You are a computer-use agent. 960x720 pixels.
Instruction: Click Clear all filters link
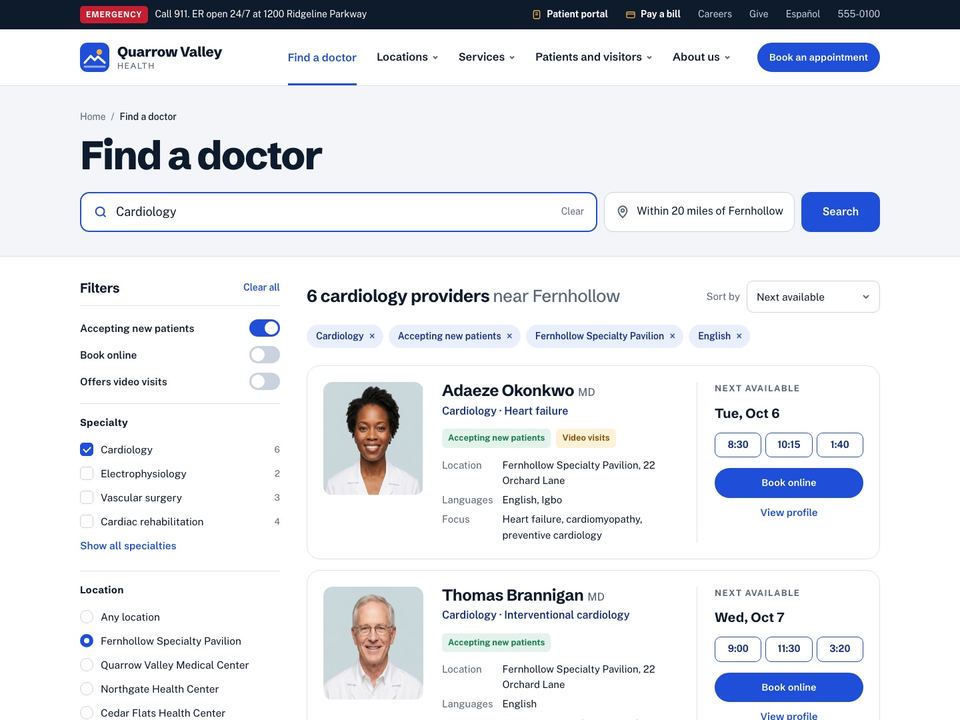tap(261, 287)
